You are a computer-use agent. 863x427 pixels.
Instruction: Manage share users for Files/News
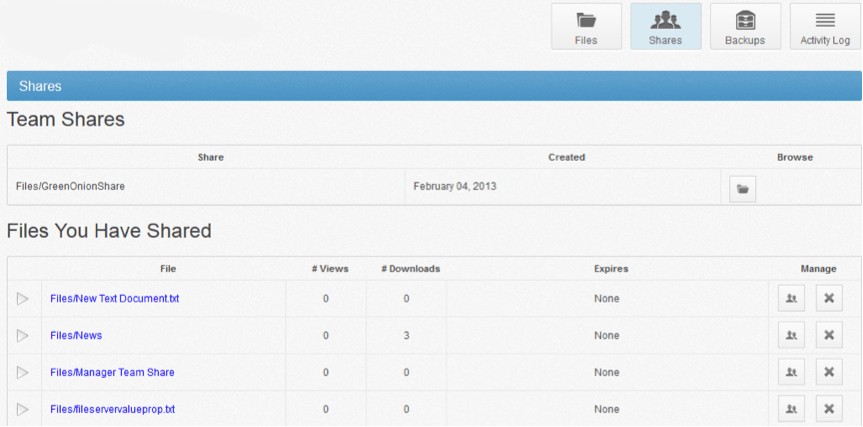[791, 335]
